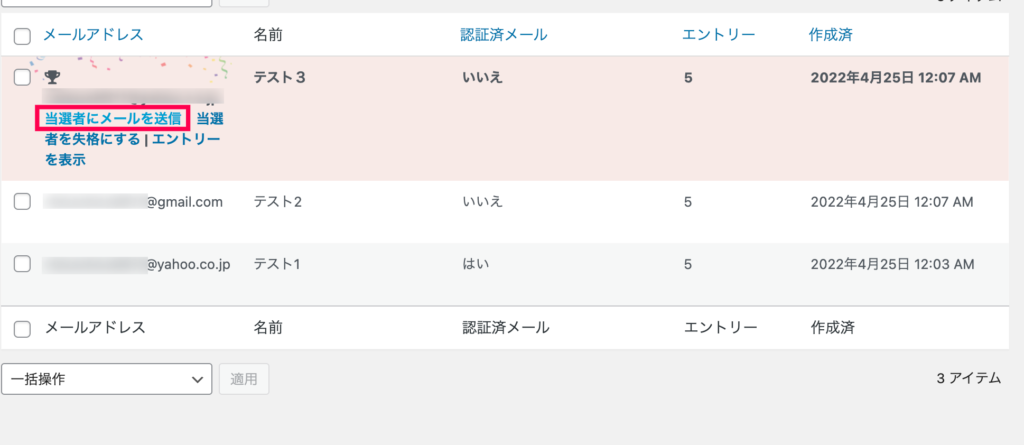Sort by 作成済 column header
This screenshot has height=445, width=1024.
click(830, 35)
